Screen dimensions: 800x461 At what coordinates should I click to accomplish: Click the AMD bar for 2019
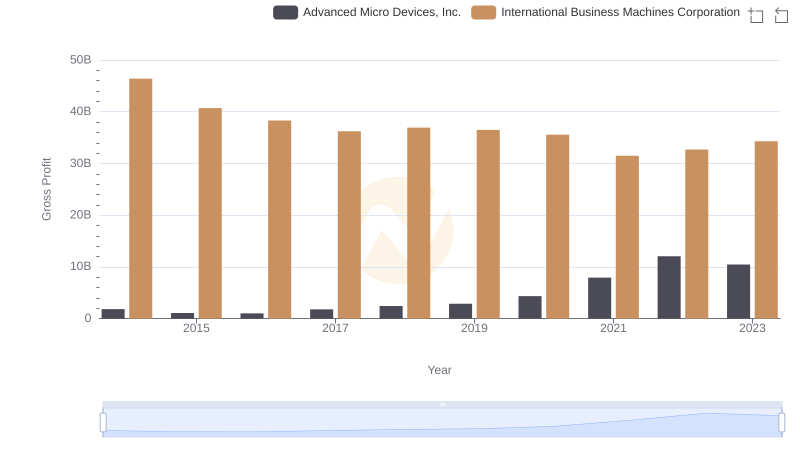click(460, 311)
